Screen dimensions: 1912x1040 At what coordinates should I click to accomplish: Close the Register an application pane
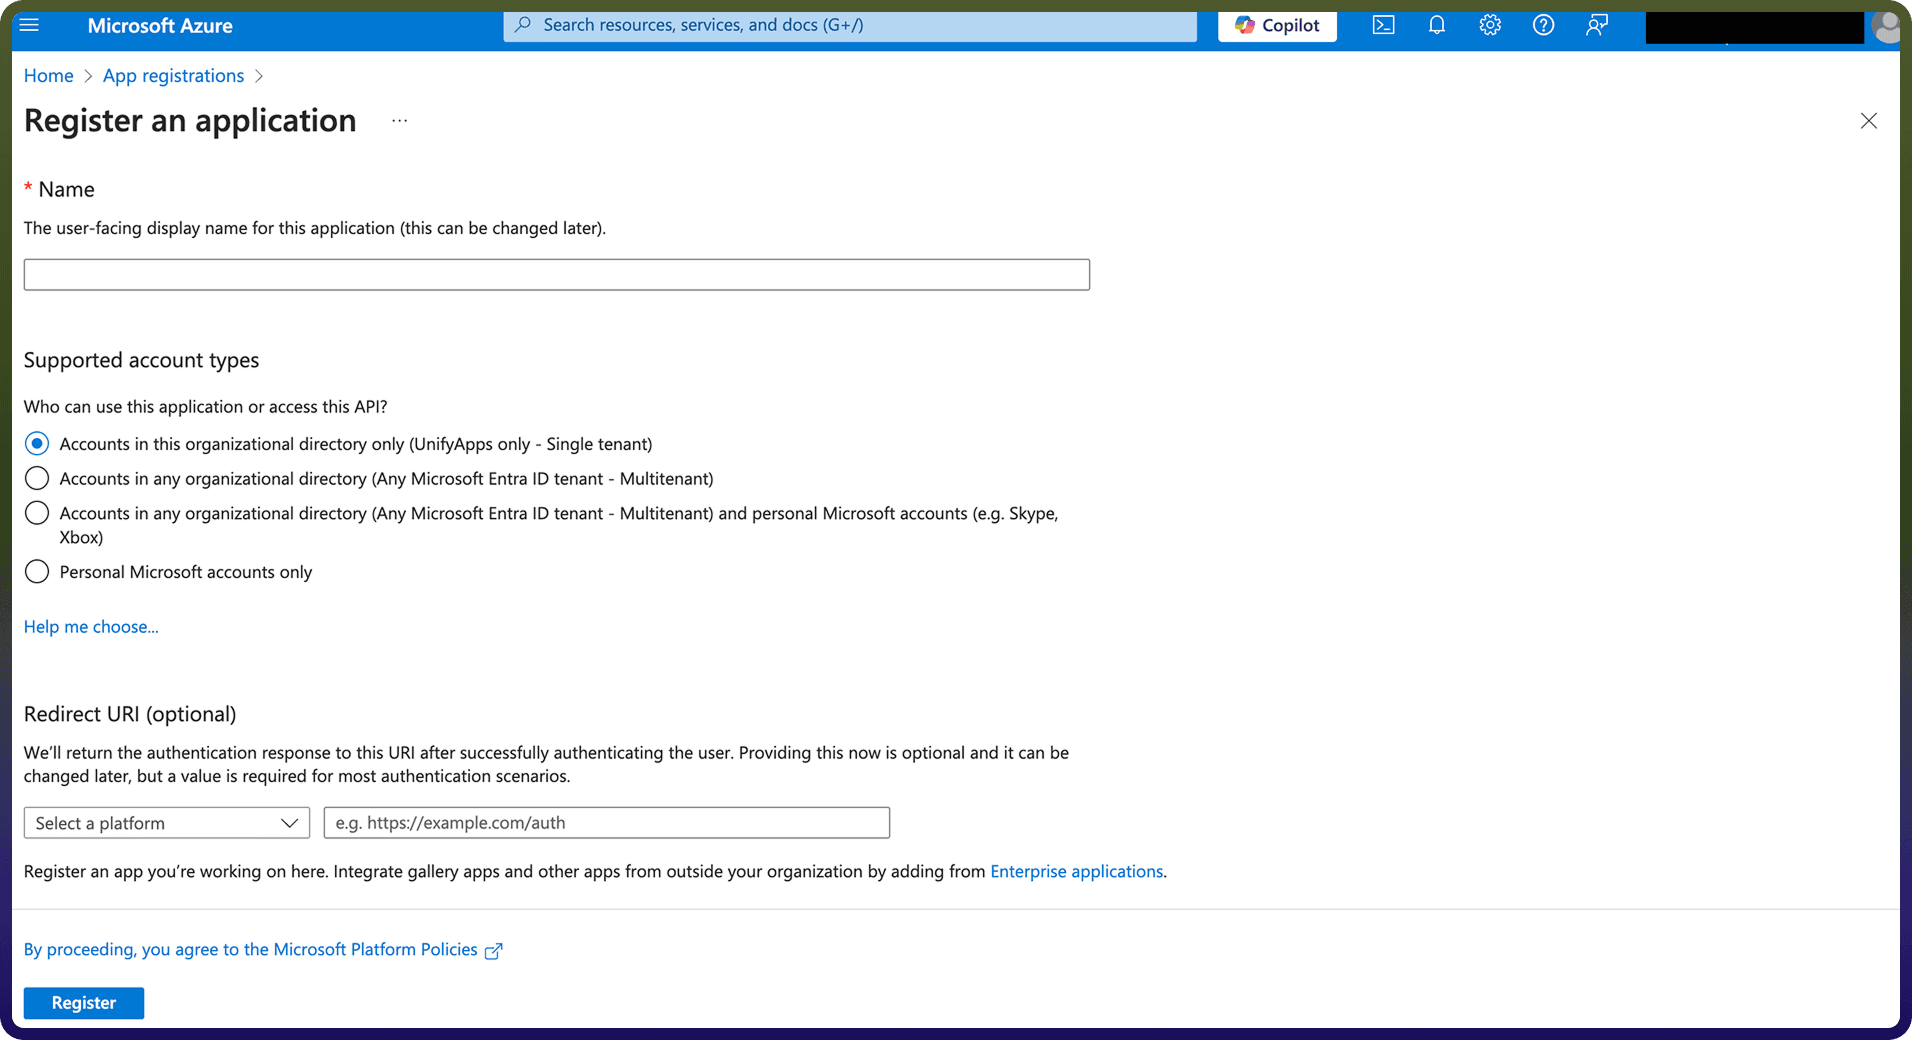coord(1868,121)
